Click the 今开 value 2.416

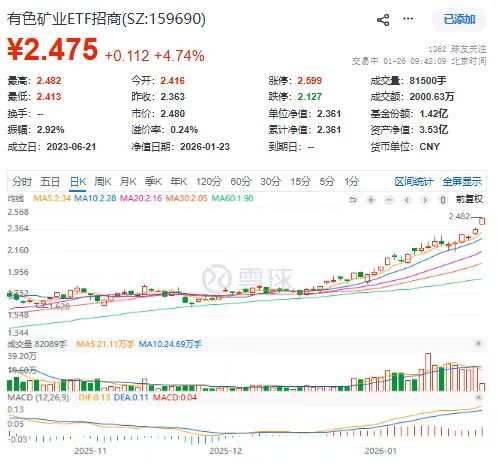pyautogui.click(x=173, y=81)
